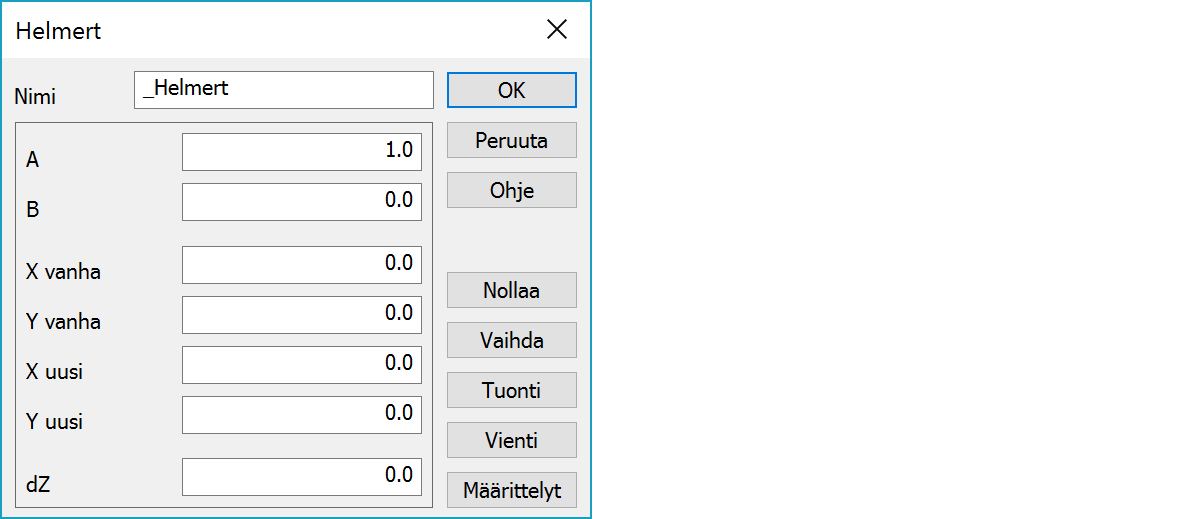Click the A parameter input field
This screenshot has width=1200, height=519.
[x=301, y=152]
